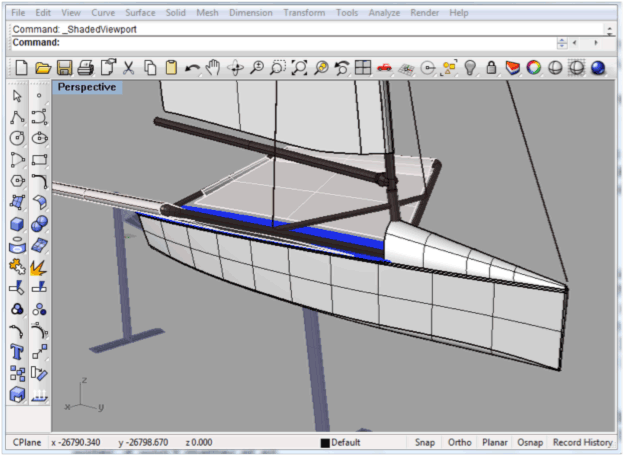The width and height of the screenshot is (624, 456).
Task: Open the color wheel icon in toolbar
Action: (534, 68)
